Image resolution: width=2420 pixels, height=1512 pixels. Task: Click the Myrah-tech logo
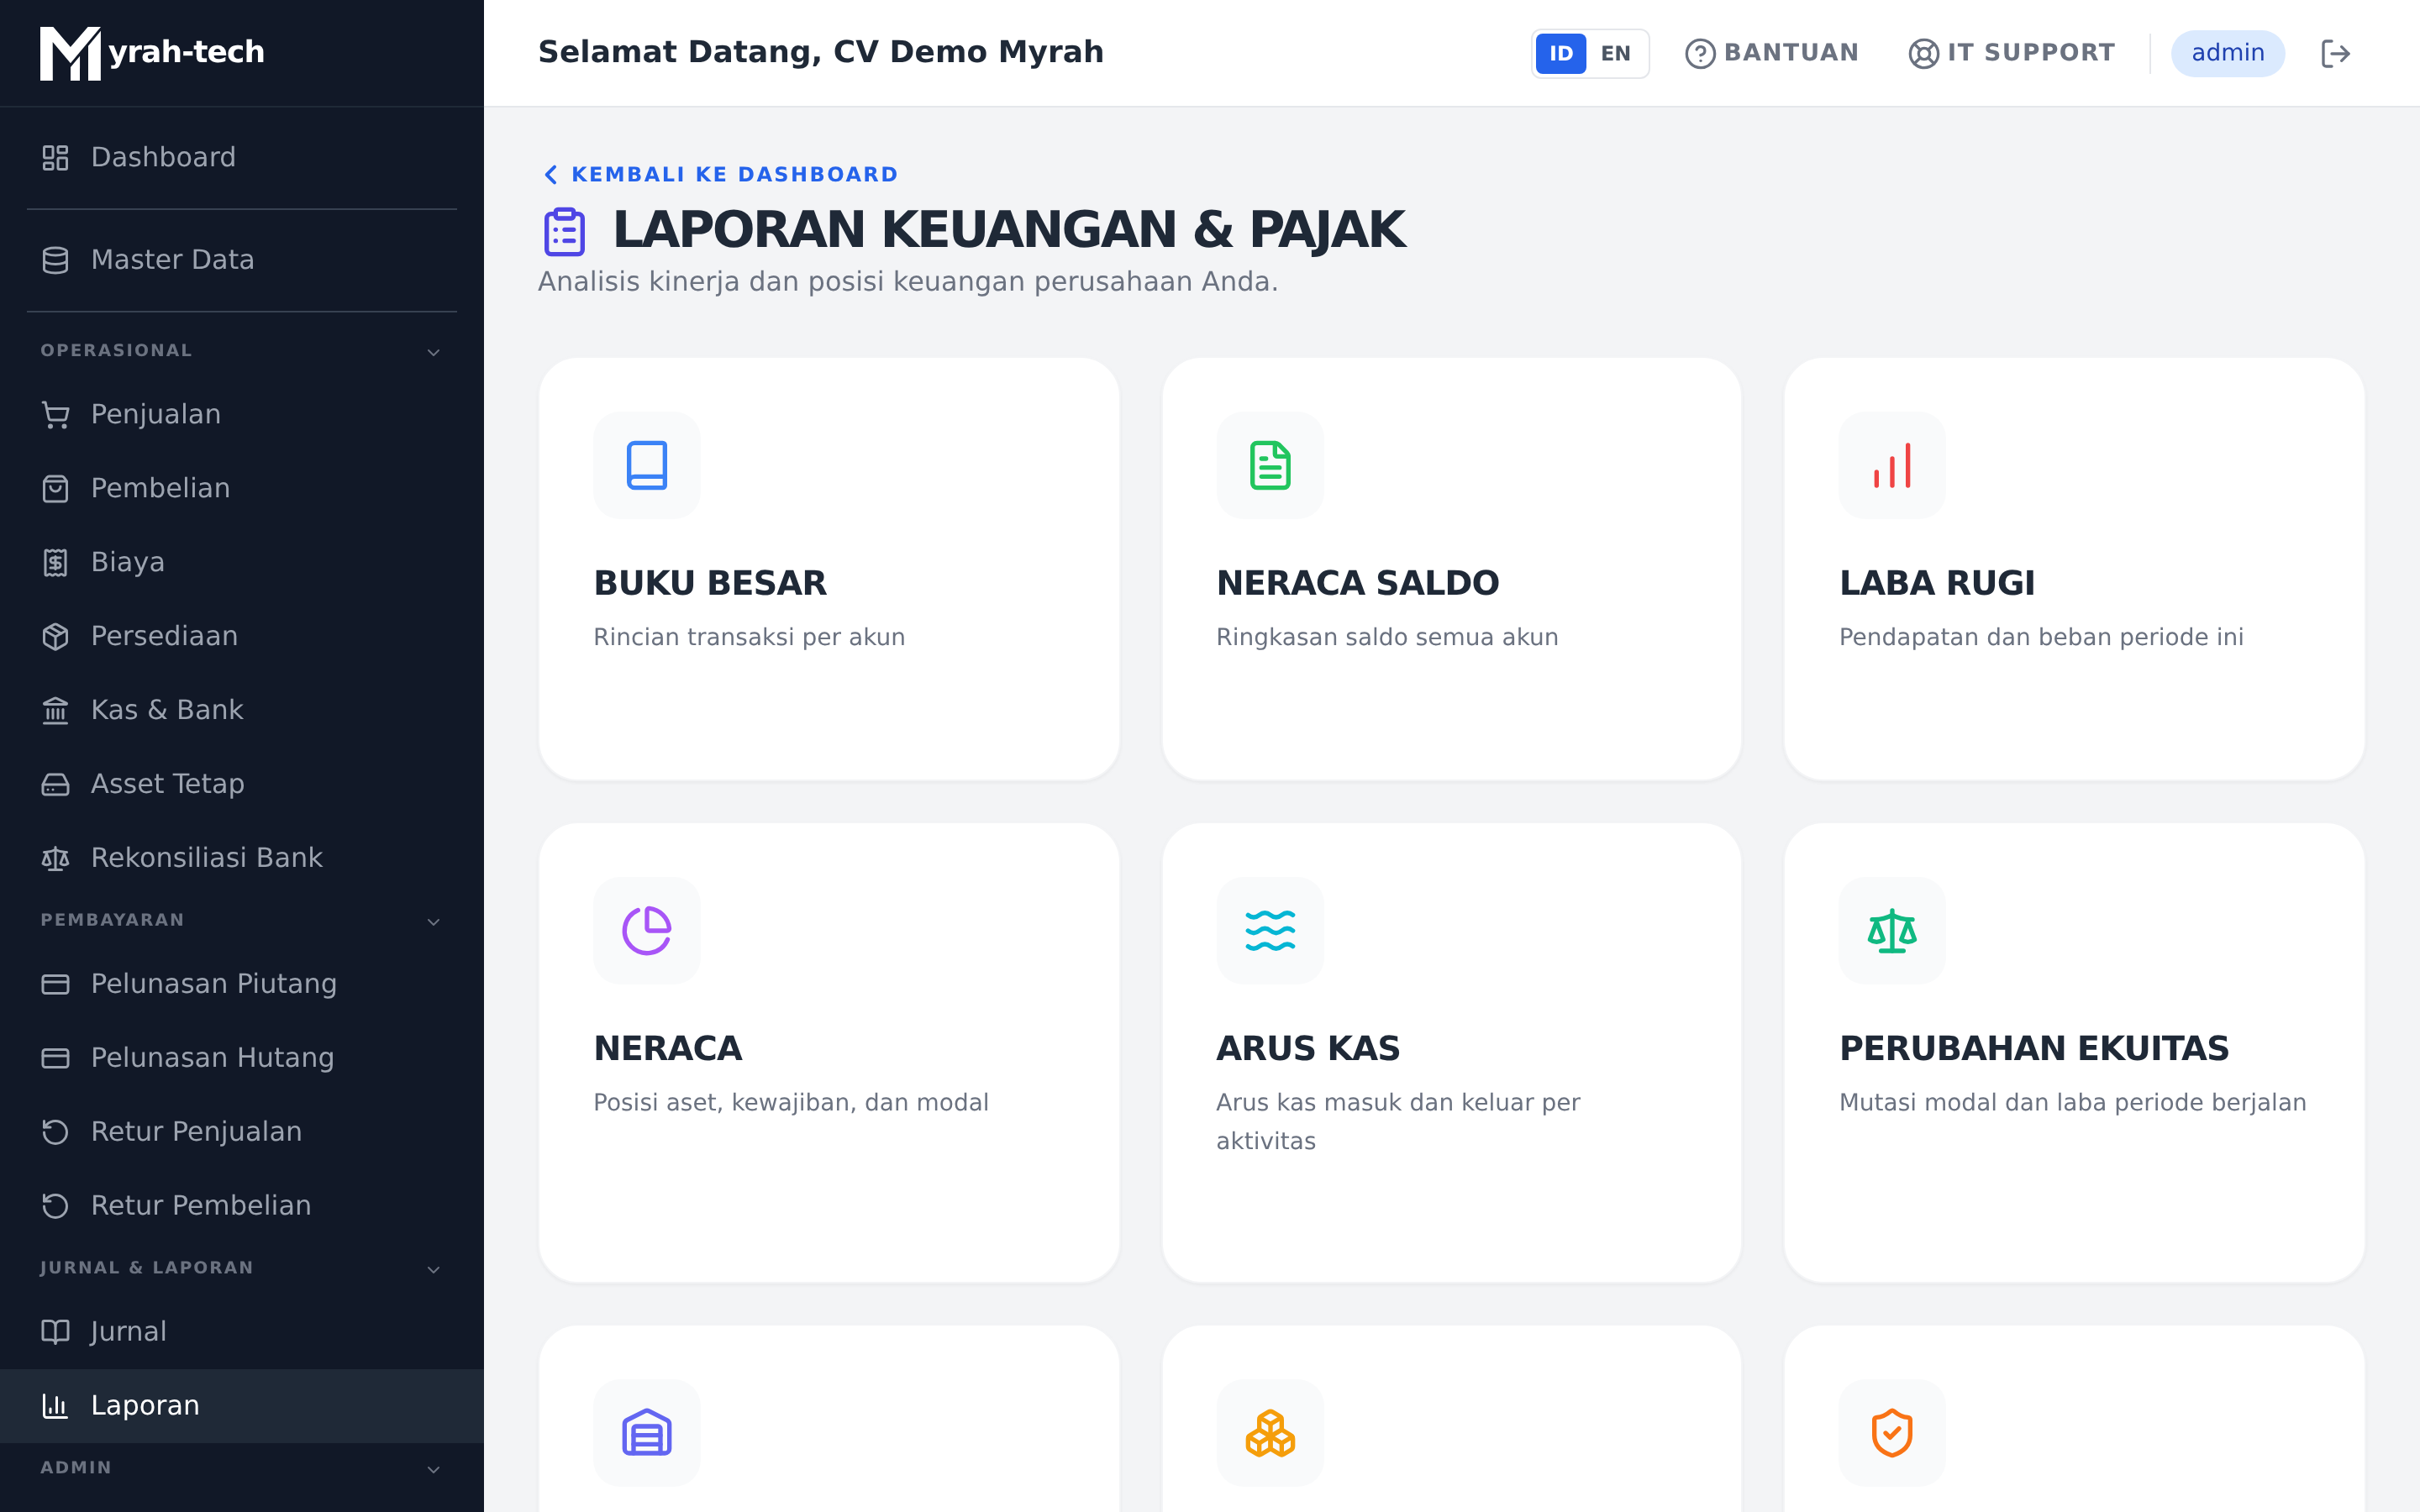(152, 52)
